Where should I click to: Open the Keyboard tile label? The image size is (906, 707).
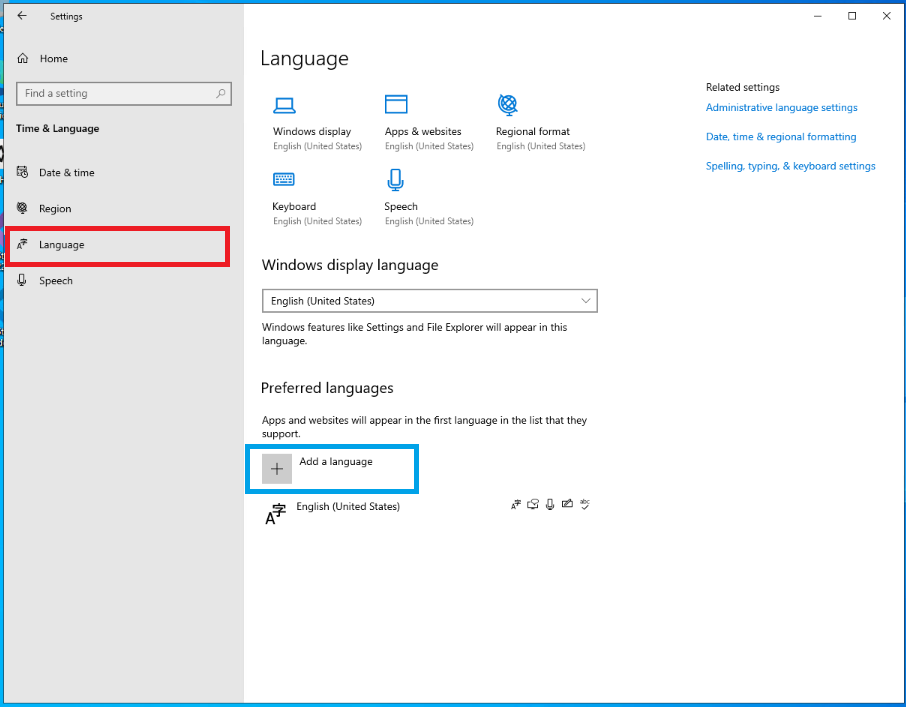[294, 206]
